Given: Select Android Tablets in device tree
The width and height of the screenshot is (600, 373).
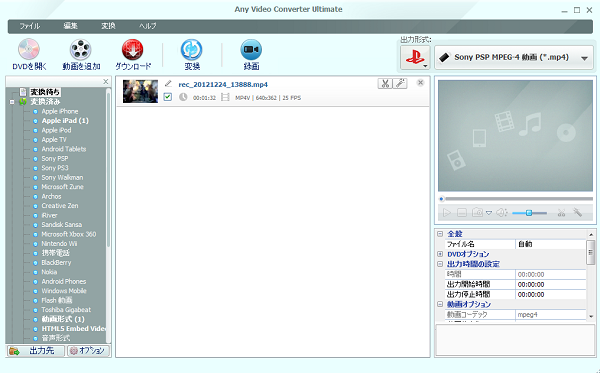Looking at the screenshot, I should [x=64, y=149].
